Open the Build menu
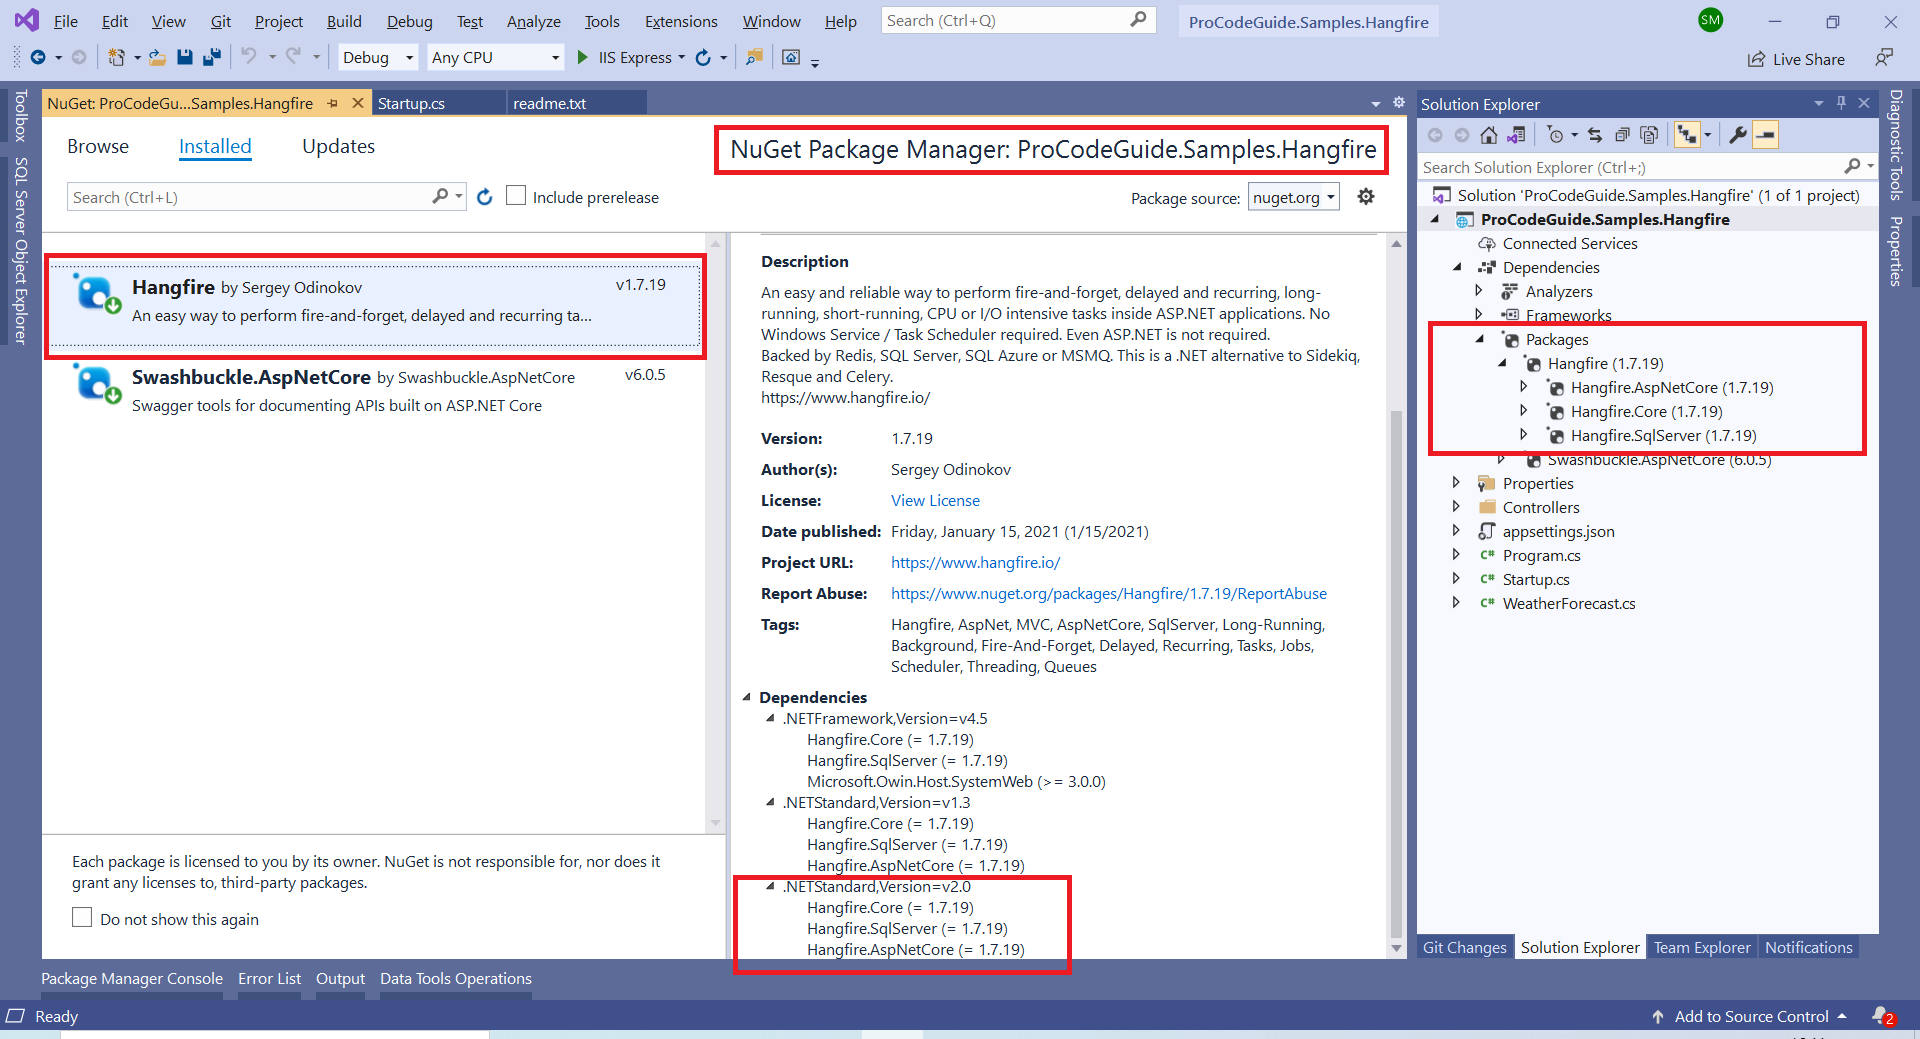Viewport: 1920px width, 1039px height. 344,21
